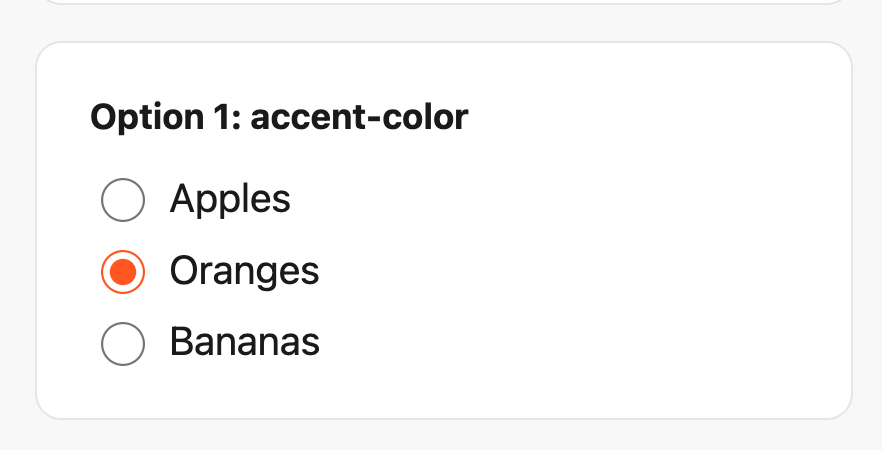Viewport: 882px width, 450px height.
Task: Click the "Apples" label text
Action: [x=230, y=200]
